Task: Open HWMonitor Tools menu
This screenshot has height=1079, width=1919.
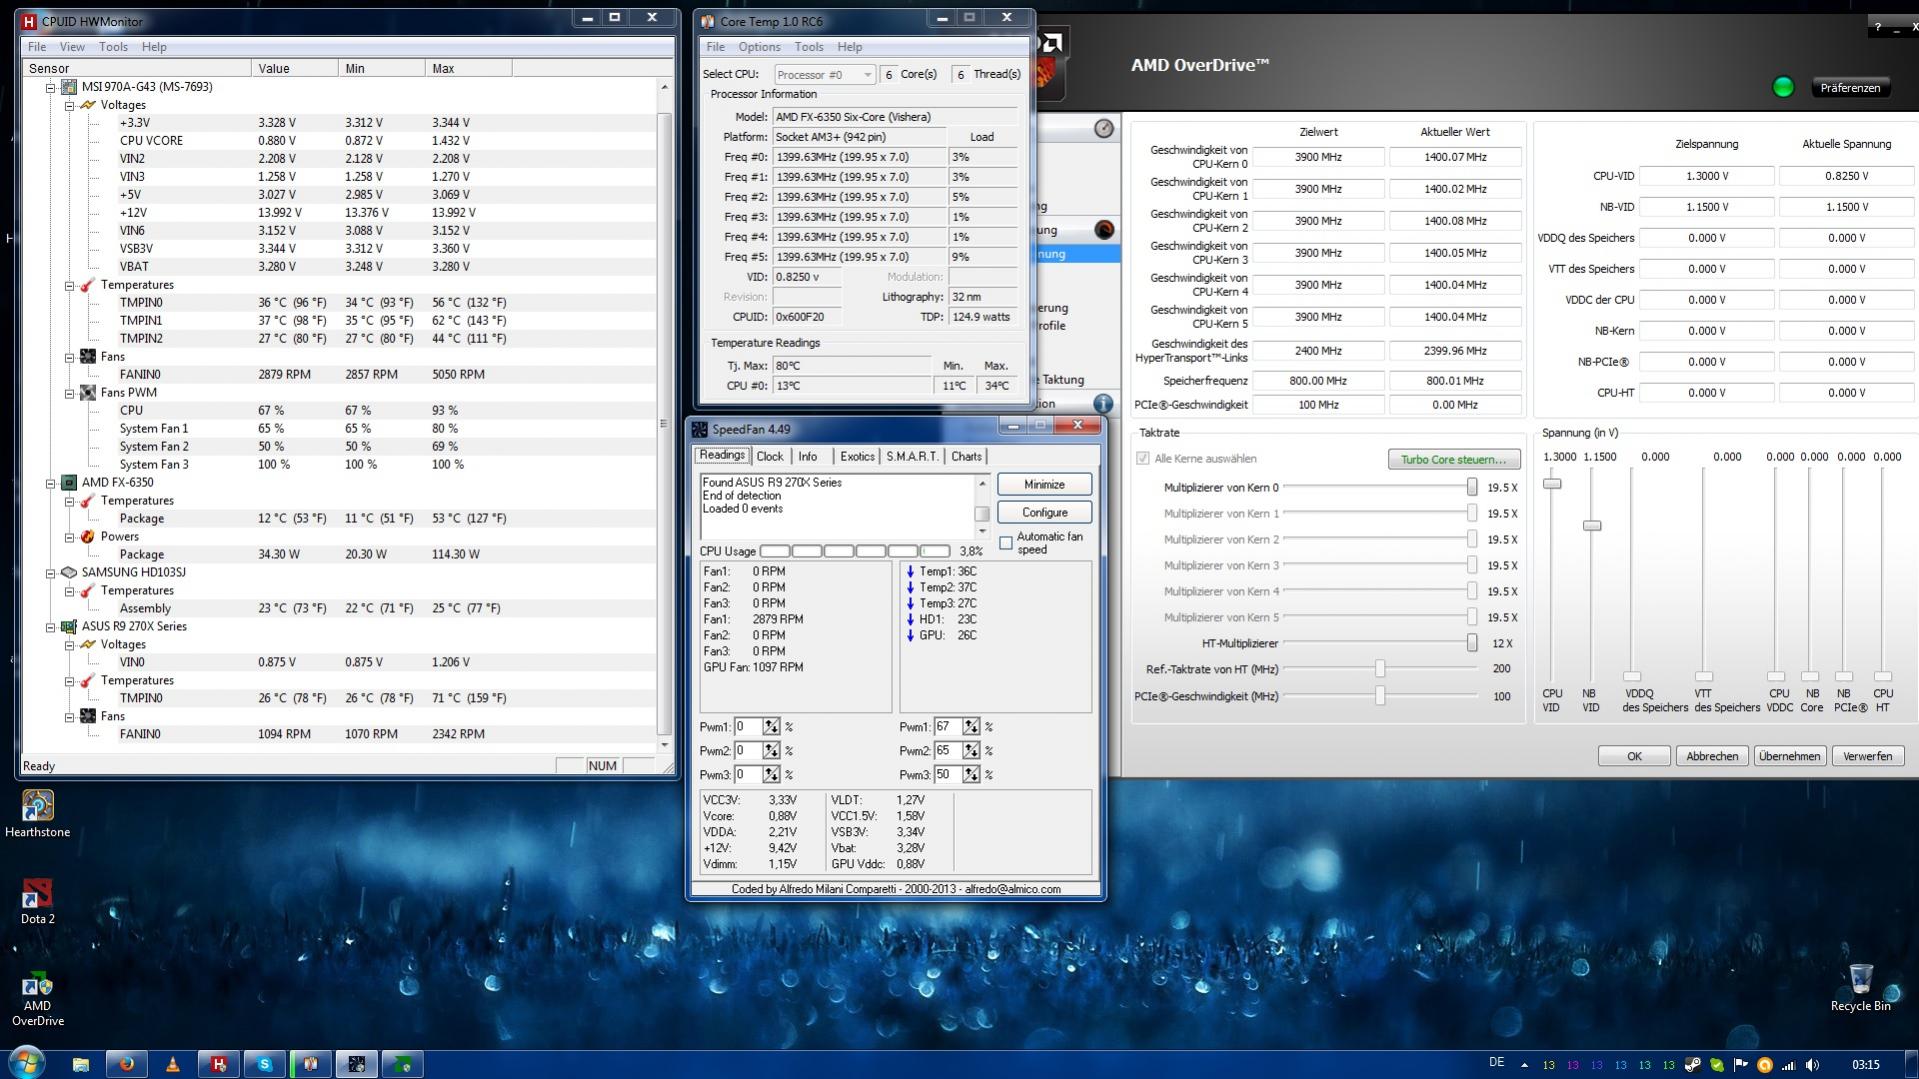Action: (x=113, y=47)
